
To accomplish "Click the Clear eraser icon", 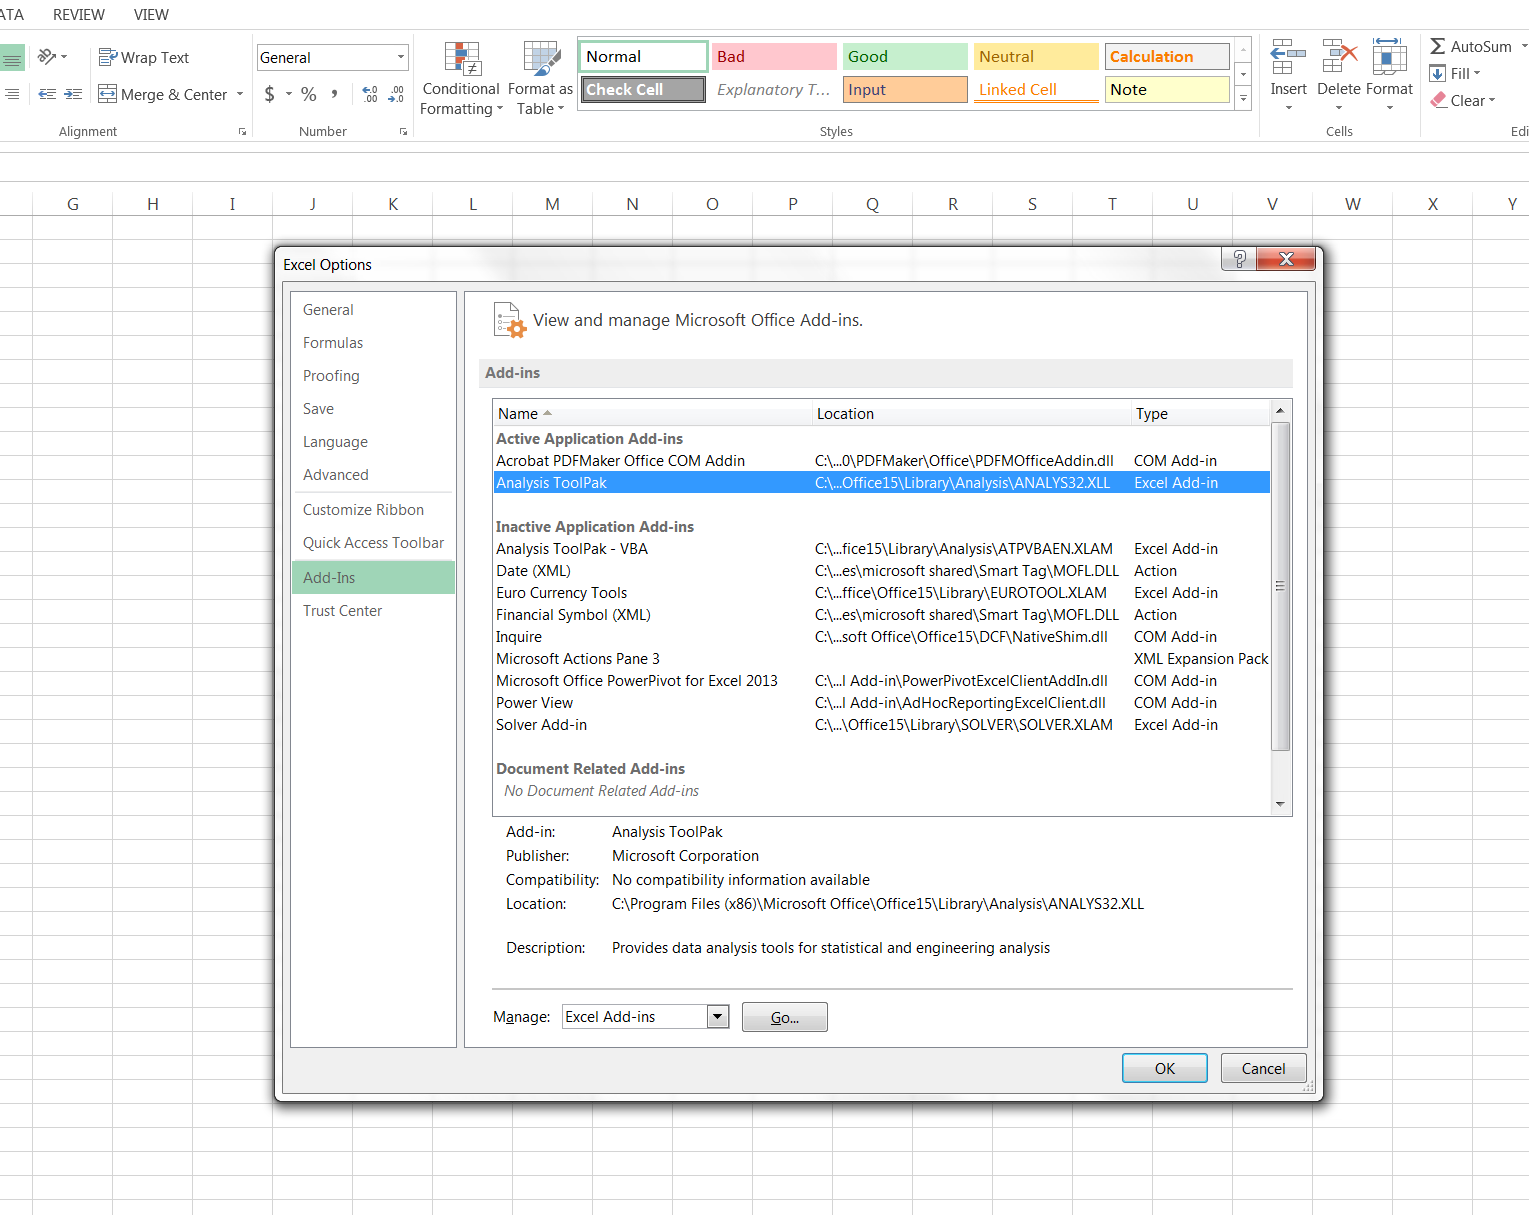I will pyautogui.click(x=1439, y=100).
